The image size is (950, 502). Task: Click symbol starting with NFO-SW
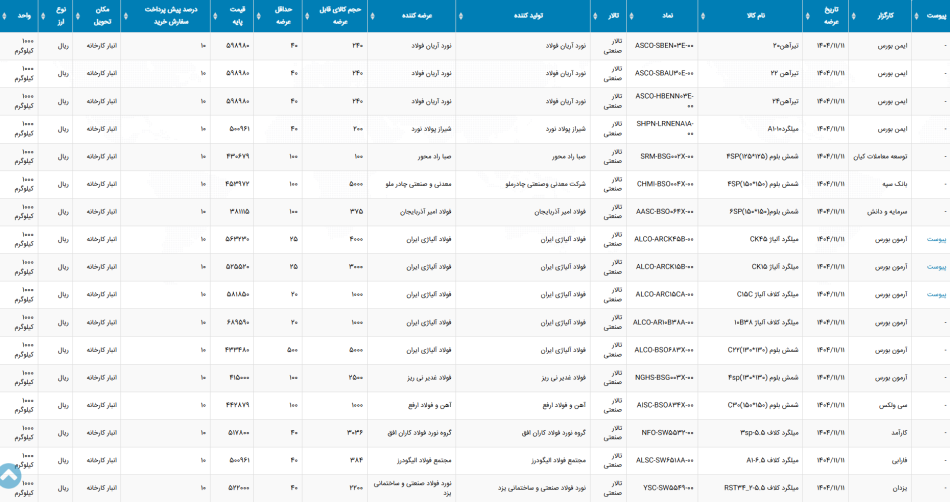coord(668,433)
